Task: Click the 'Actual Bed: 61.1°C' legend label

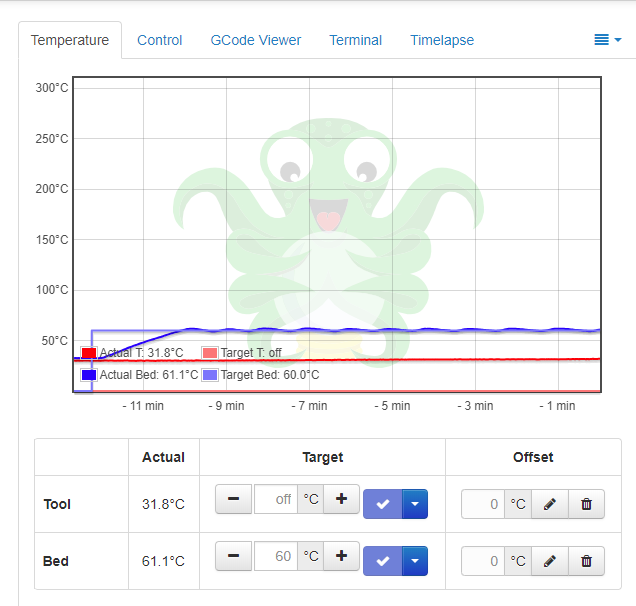Action: 149,375
